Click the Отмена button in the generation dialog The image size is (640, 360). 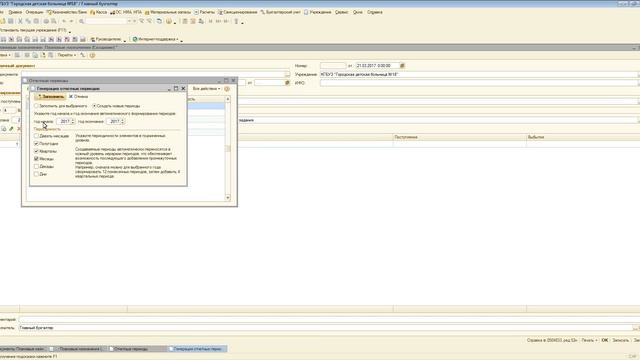[78, 97]
